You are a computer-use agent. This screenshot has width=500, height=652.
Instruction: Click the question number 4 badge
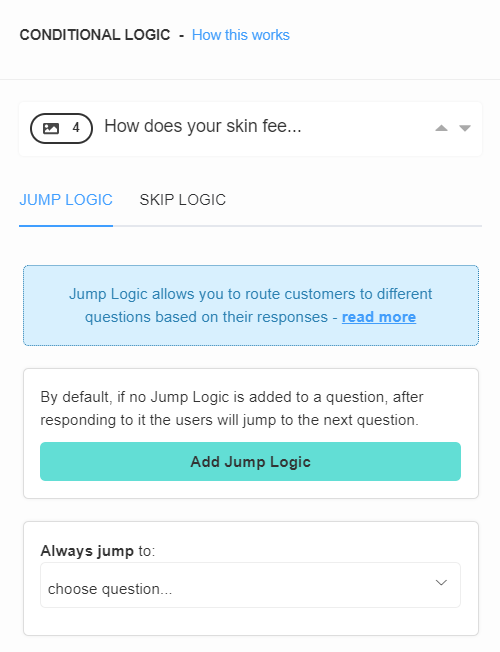pos(61,128)
